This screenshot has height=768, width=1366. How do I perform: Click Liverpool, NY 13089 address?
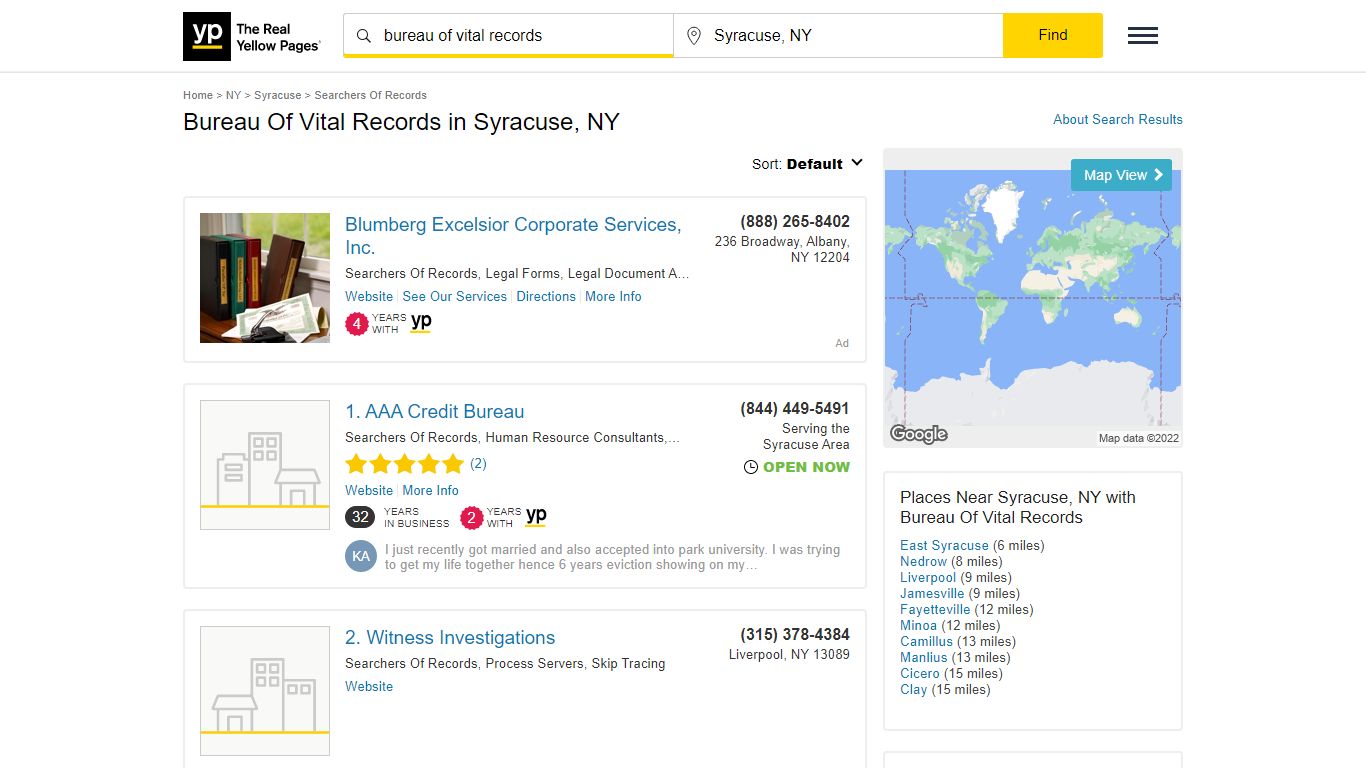[x=789, y=654]
